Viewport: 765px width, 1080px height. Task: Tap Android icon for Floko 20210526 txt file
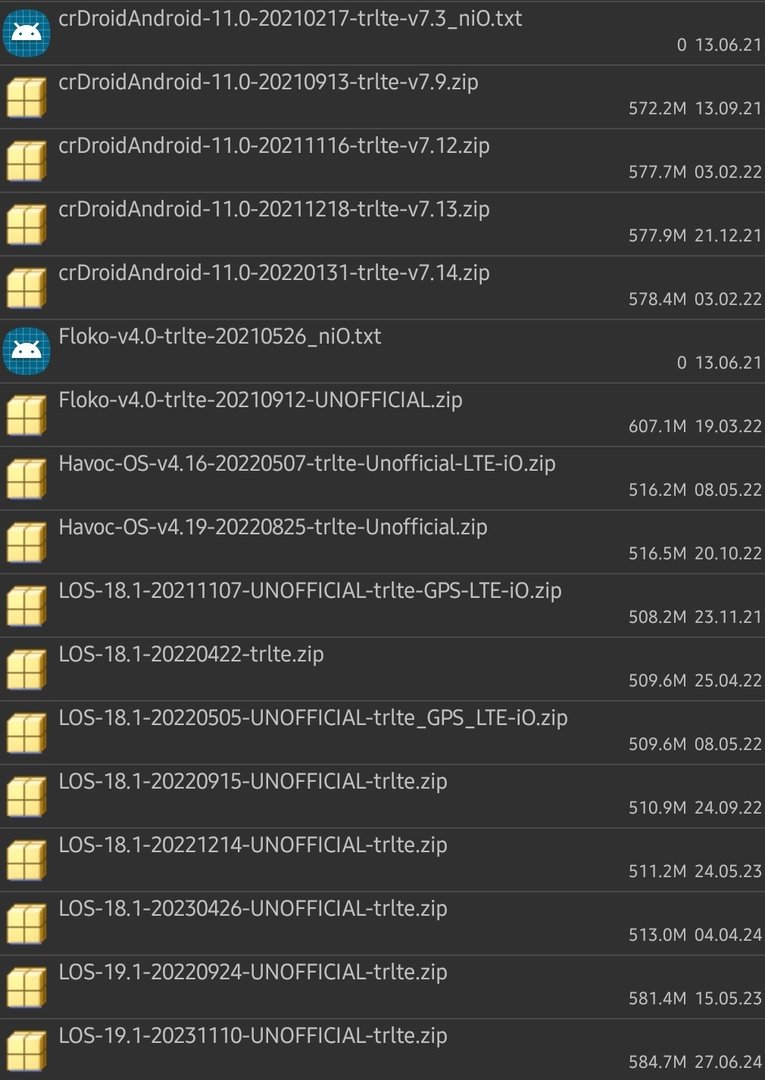coord(26,351)
